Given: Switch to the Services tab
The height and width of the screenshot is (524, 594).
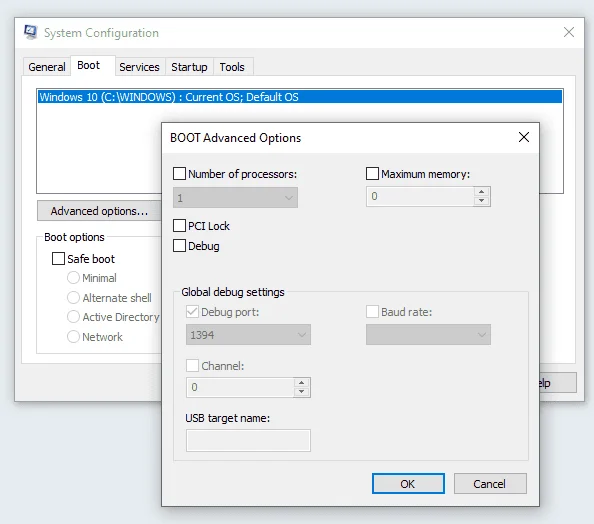Looking at the screenshot, I should (139, 67).
